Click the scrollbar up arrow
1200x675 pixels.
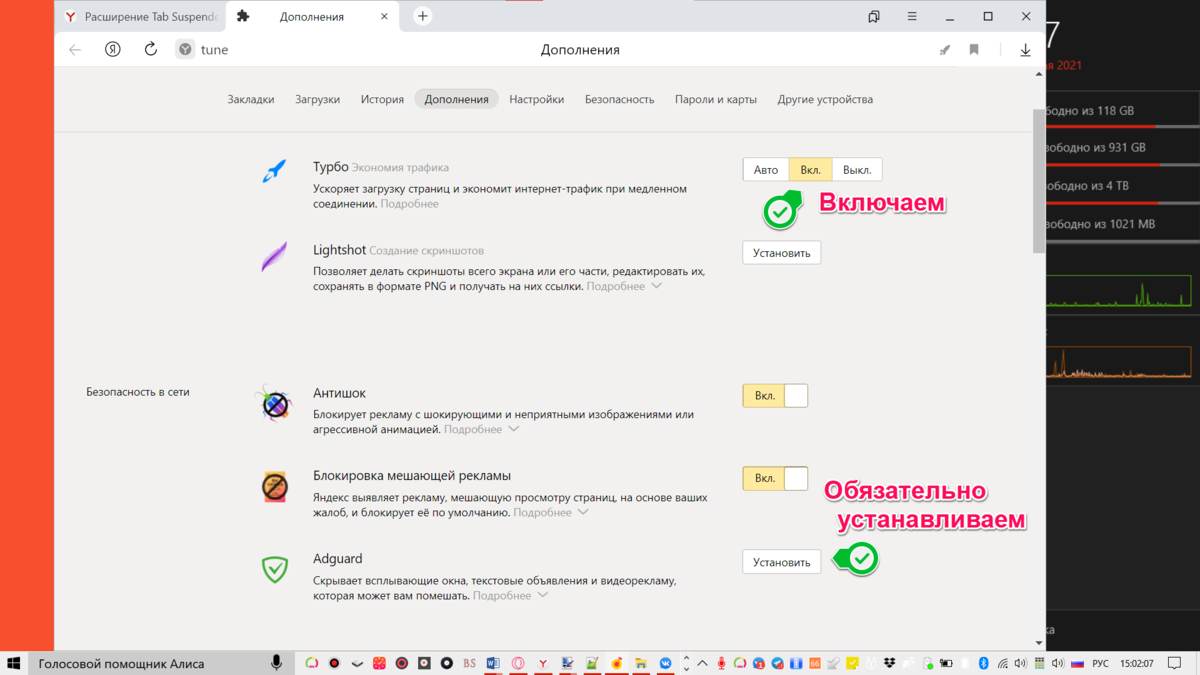click(1039, 74)
